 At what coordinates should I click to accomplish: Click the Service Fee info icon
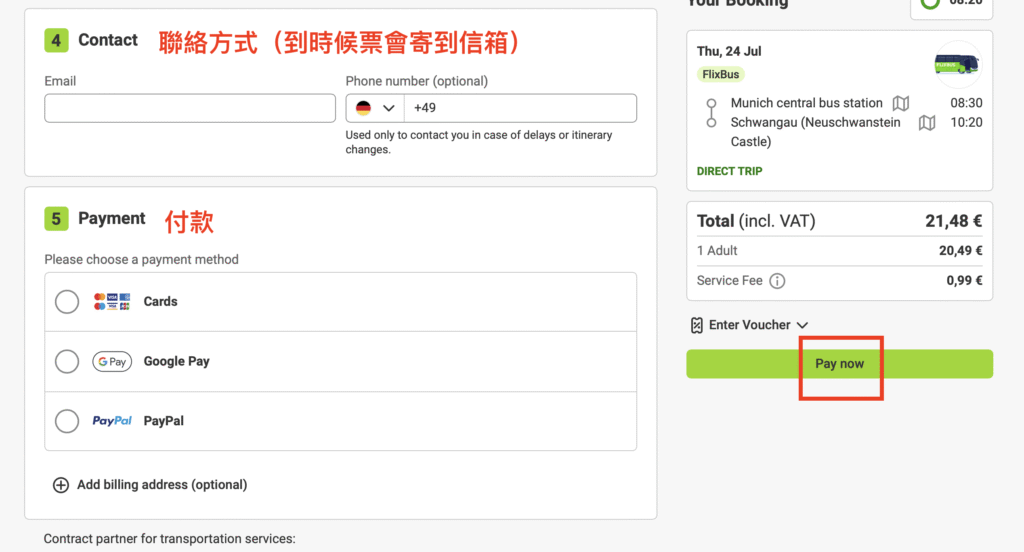(777, 281)
